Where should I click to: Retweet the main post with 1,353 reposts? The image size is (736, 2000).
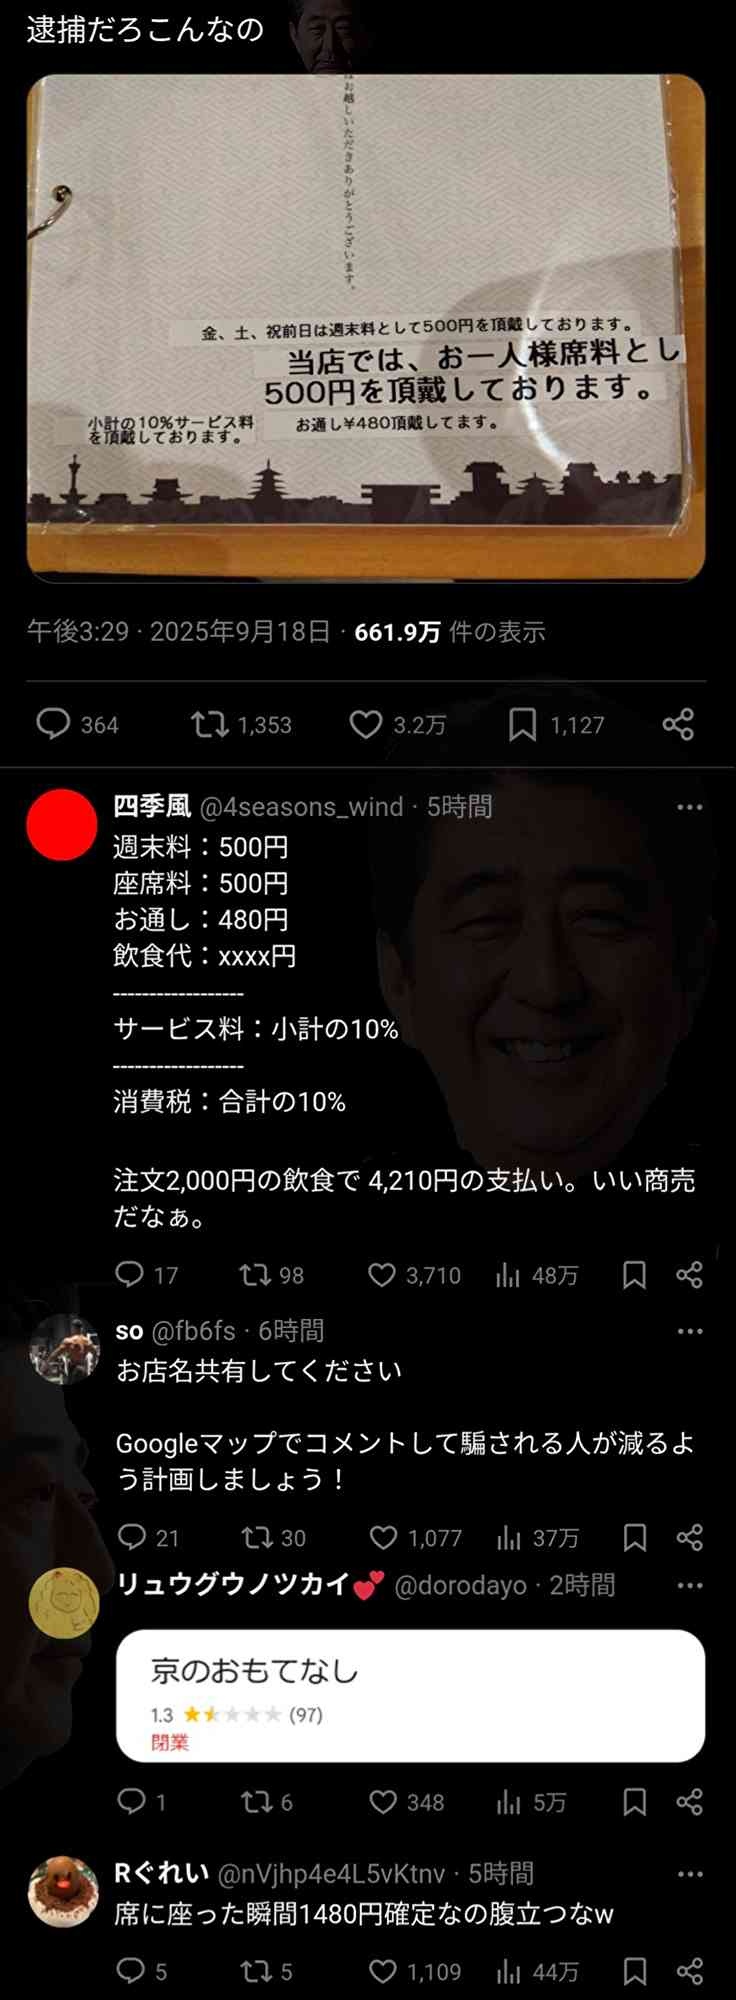point(241,724)
